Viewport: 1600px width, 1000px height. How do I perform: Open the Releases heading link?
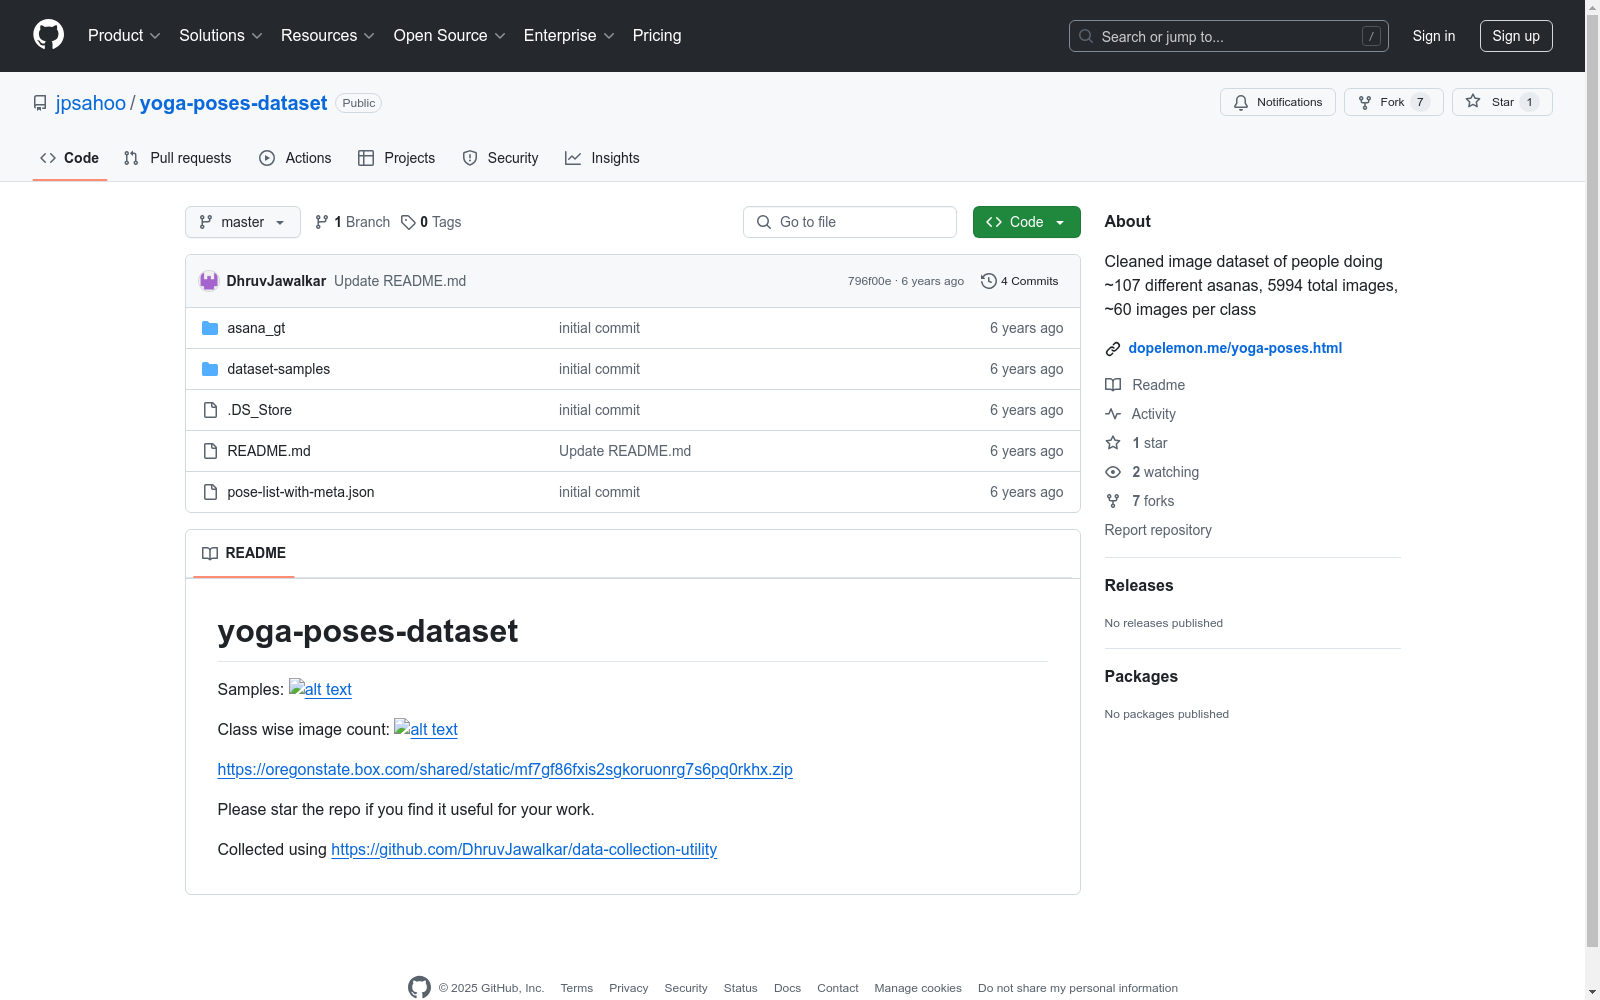click(x=1139, y=586)
